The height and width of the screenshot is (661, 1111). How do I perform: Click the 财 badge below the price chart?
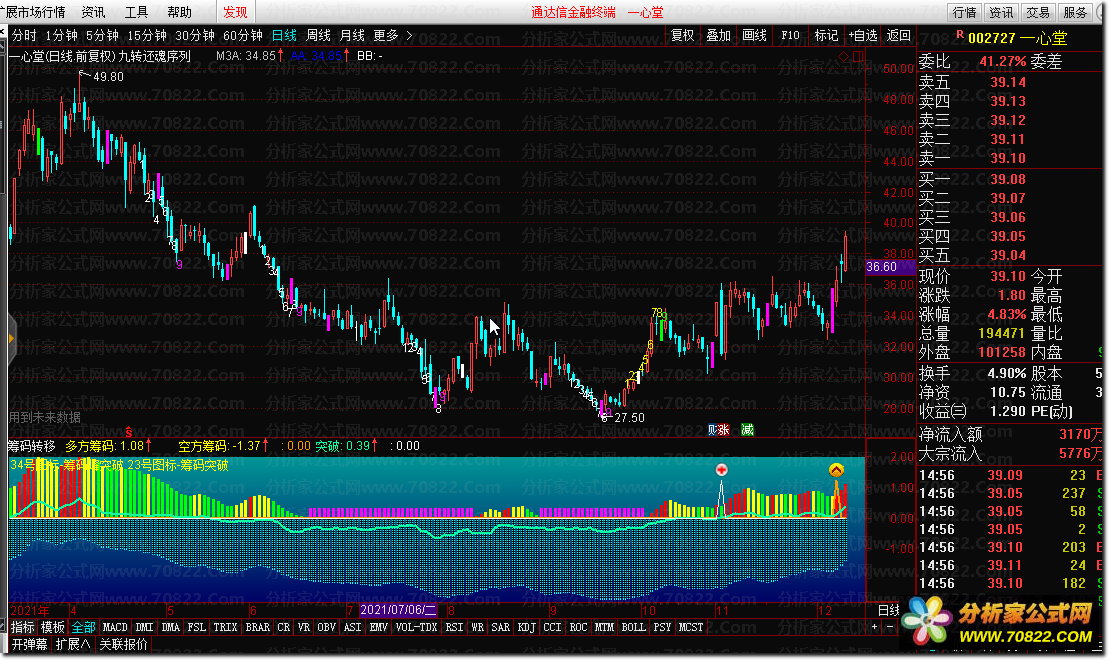point(712,429)
